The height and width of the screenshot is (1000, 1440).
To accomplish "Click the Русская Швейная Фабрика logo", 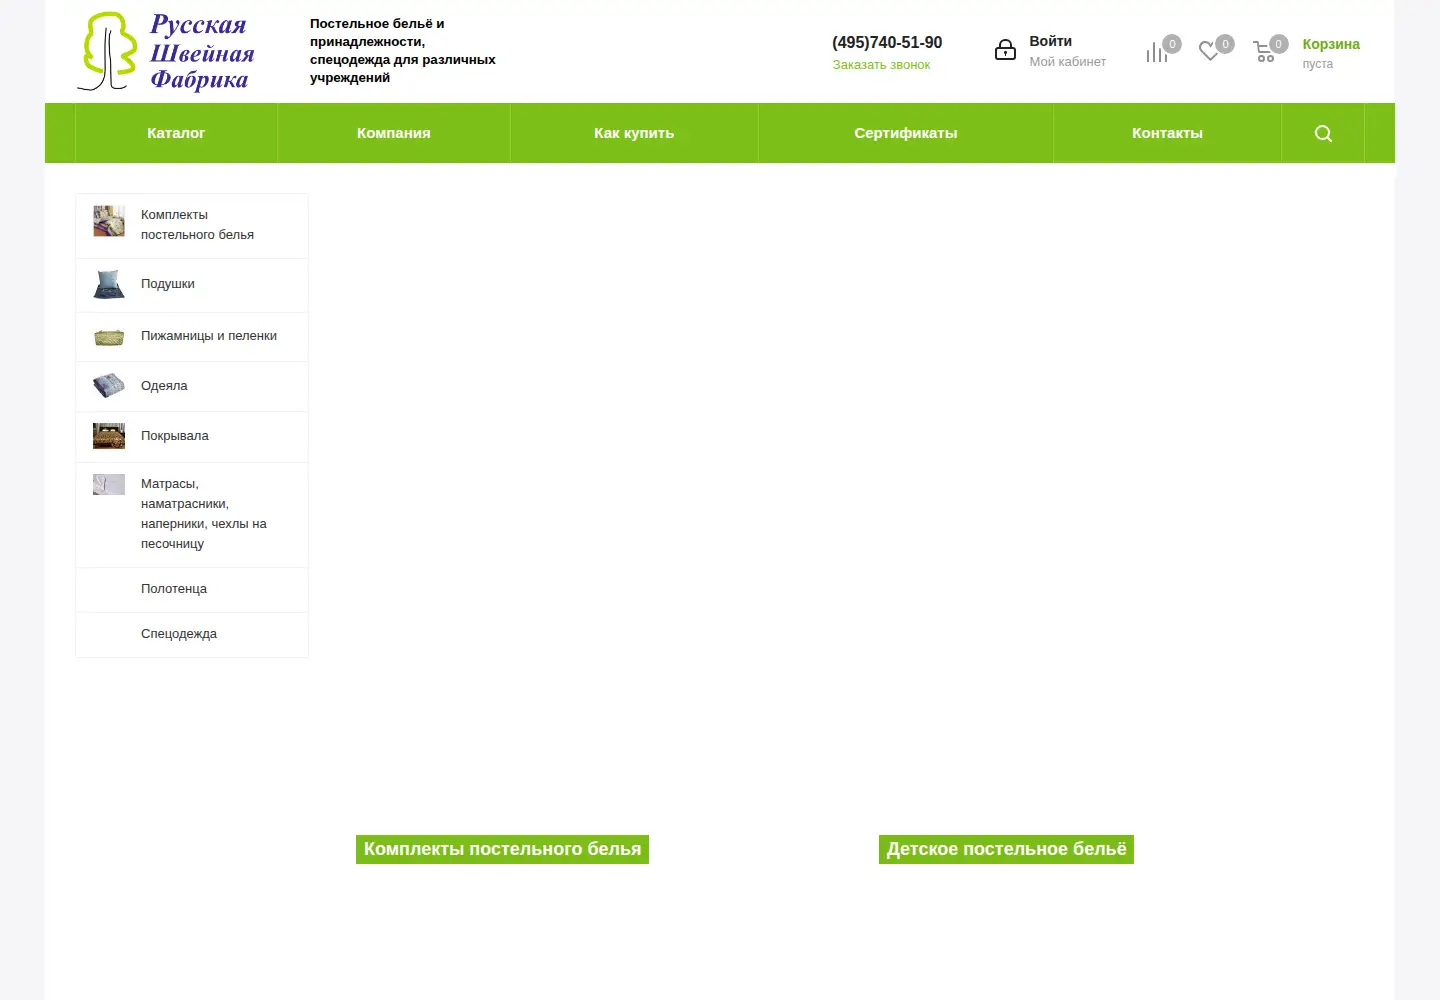I will point(166,52).
